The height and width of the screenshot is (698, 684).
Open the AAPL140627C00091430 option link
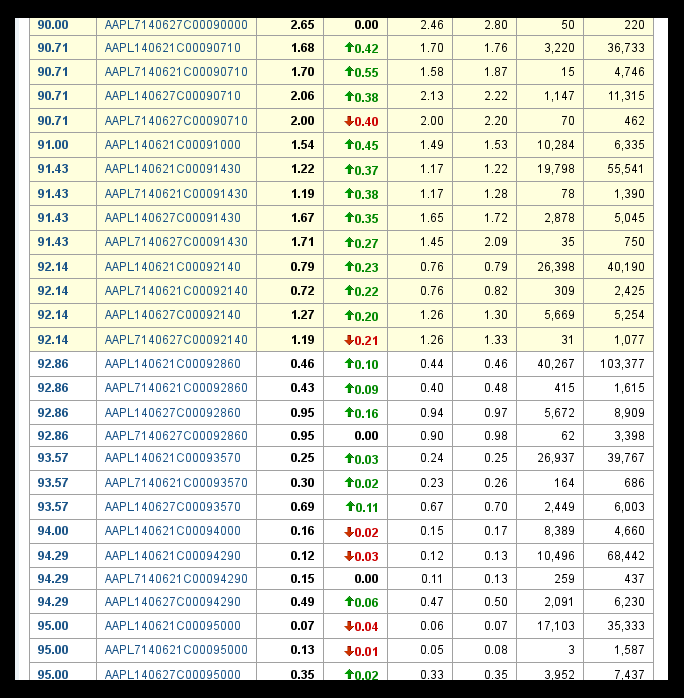pyautogui.click(x=173, y=218)
